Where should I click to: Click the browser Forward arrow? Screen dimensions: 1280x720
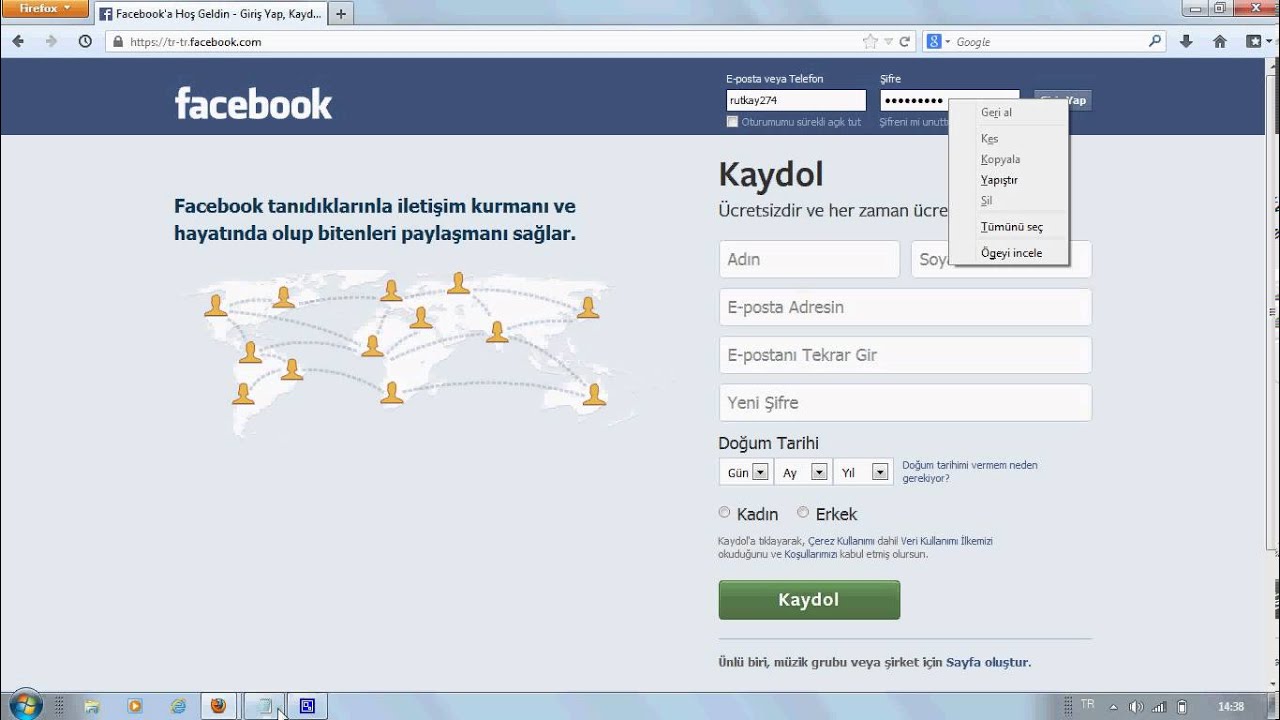point(51,42)
